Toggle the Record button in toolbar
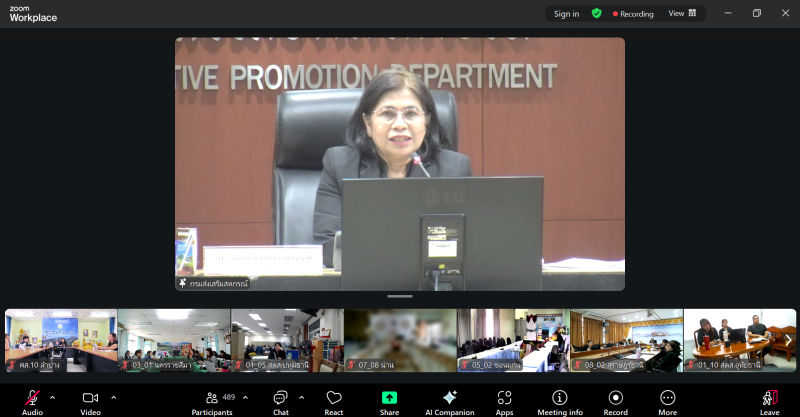 [615, 398]
